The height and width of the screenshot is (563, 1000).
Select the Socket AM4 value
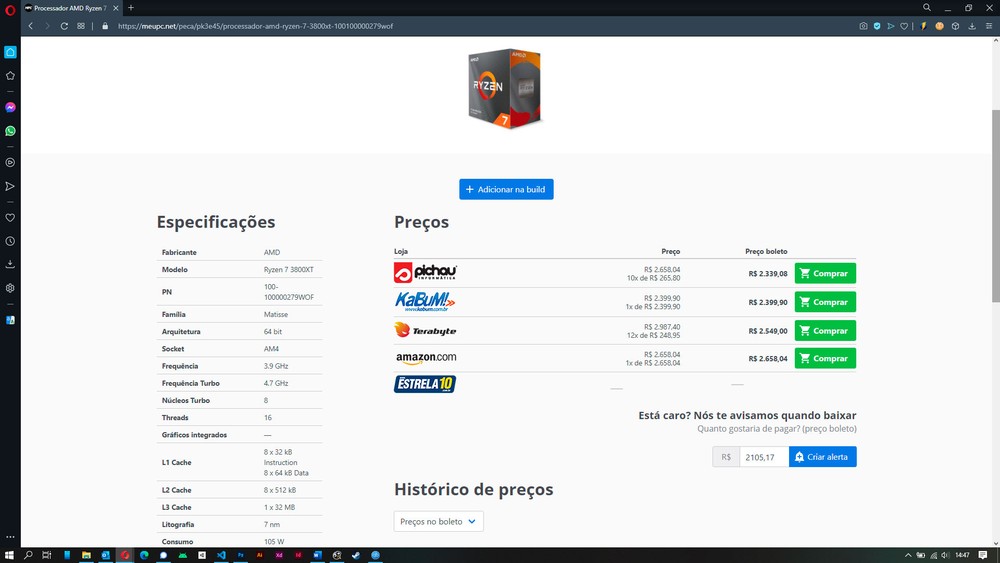click(271, 349)
